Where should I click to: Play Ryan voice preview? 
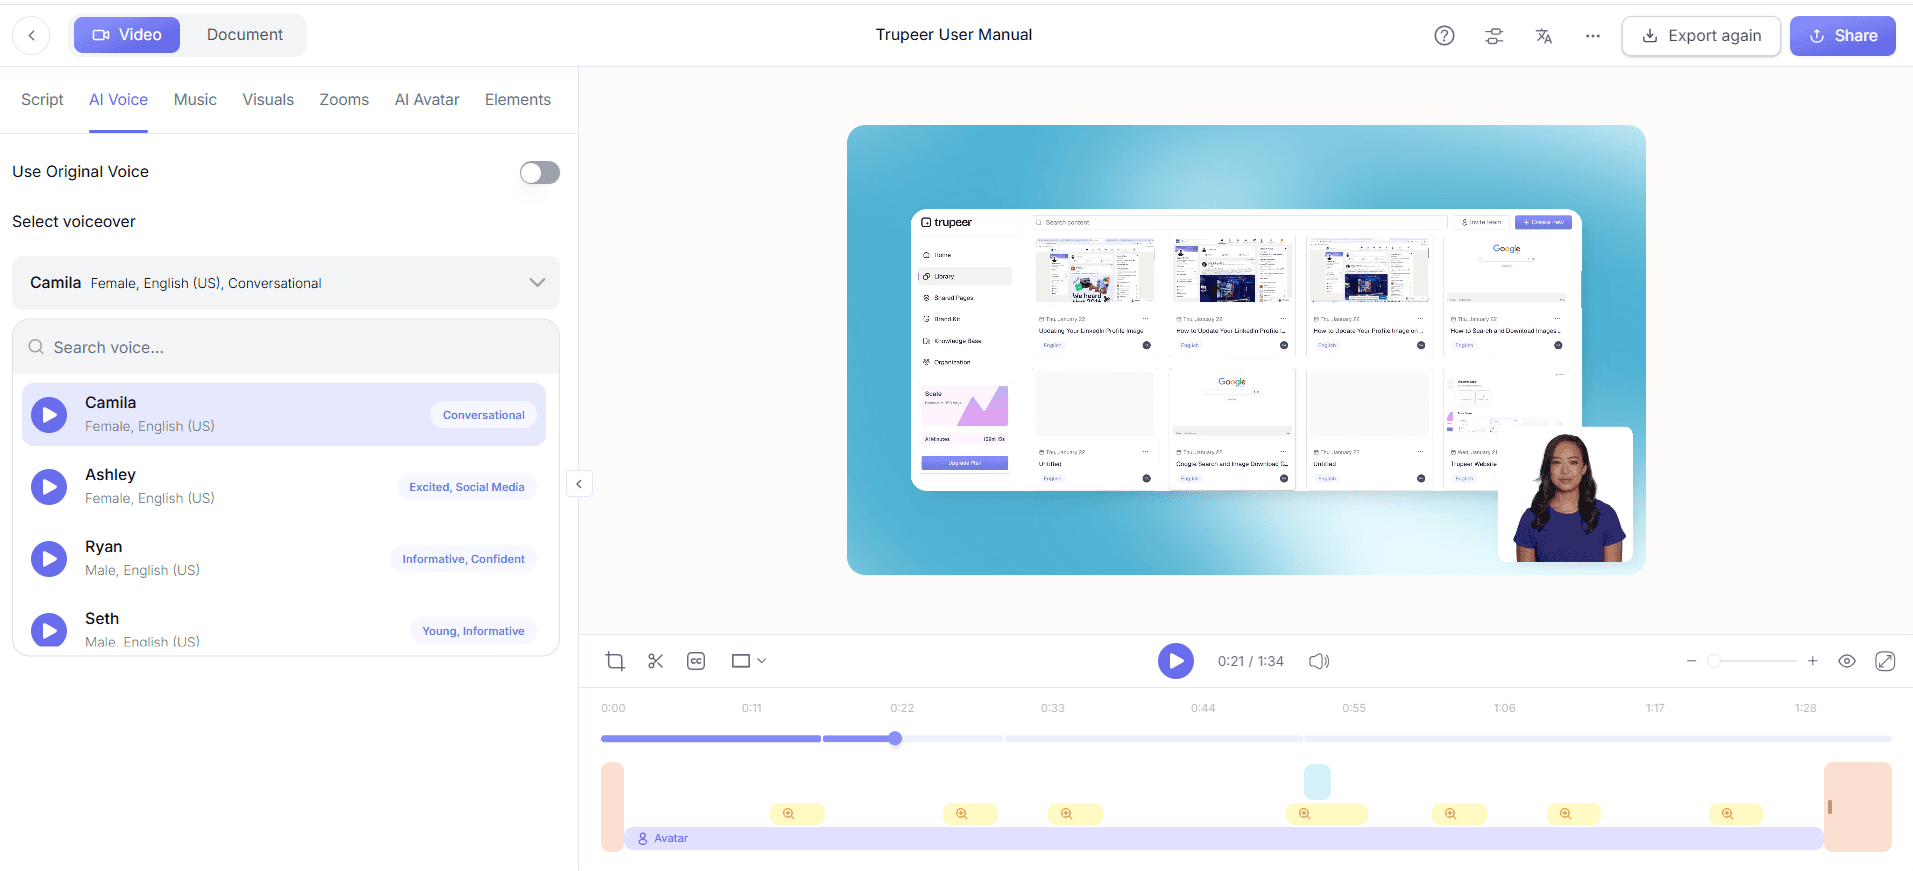(49, 558)
